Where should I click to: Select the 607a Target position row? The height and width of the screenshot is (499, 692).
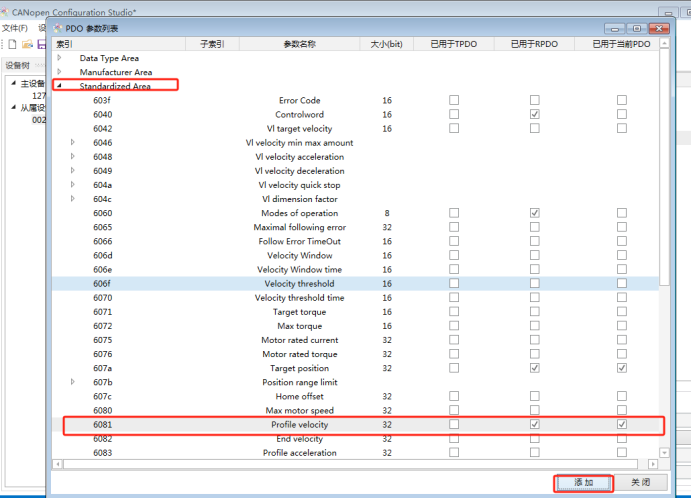[x=356, y=368]
